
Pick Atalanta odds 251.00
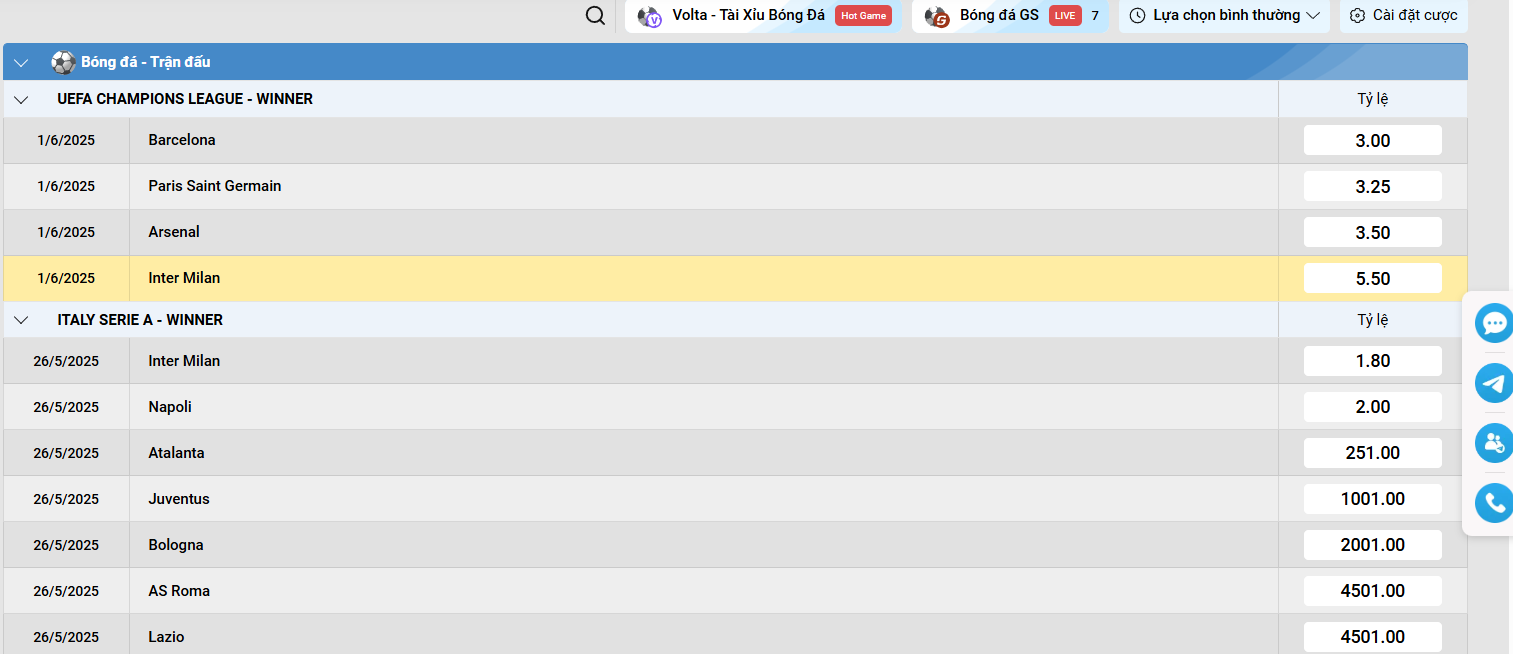point(1372,453)
